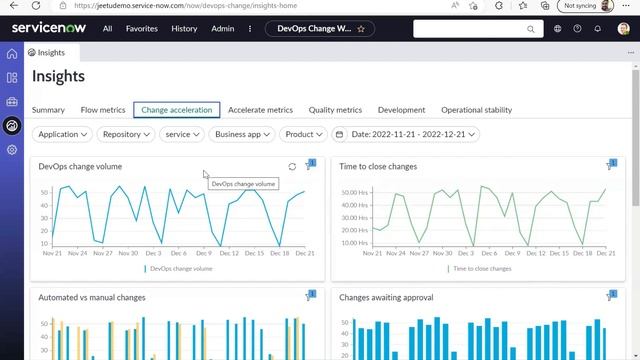Click the browser back arrow

14,6
